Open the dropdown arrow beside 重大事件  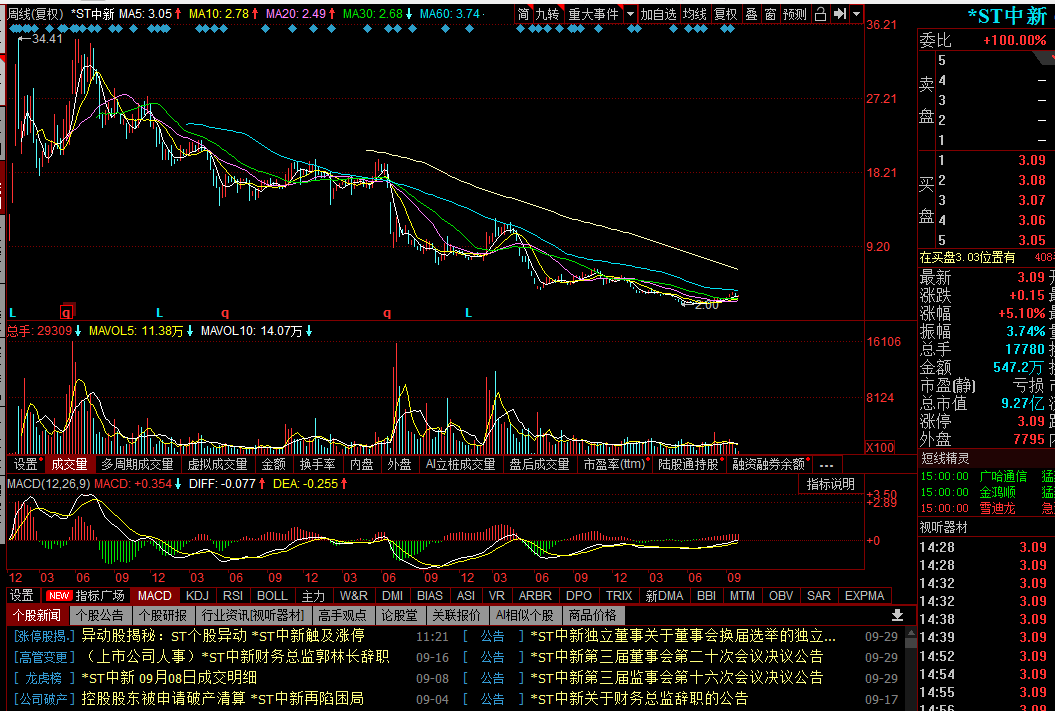click(x=630, y=14)
